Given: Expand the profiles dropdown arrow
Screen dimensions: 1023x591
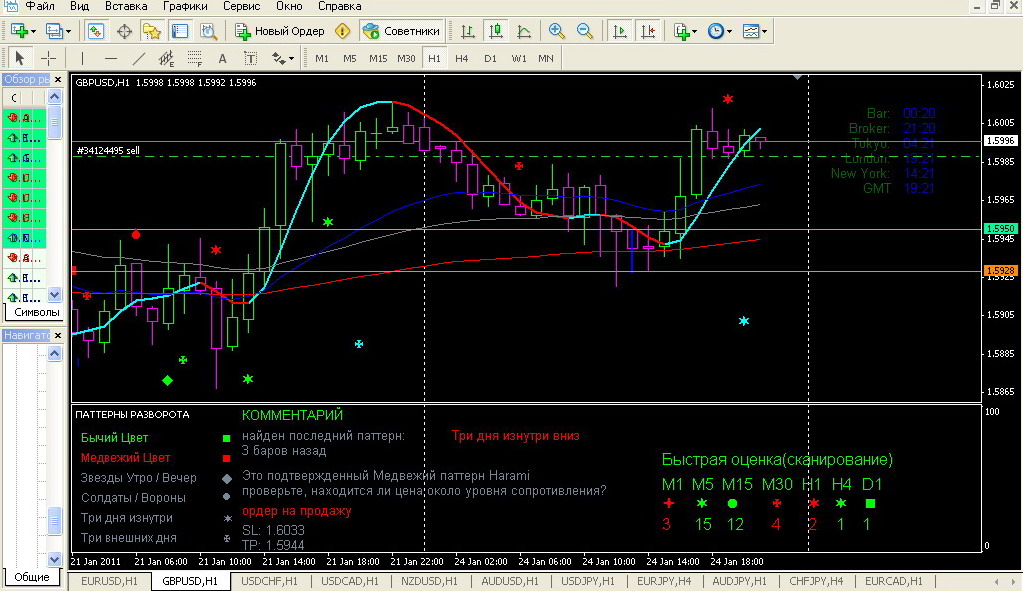Looking at the screenshot, I should (68, 31).
